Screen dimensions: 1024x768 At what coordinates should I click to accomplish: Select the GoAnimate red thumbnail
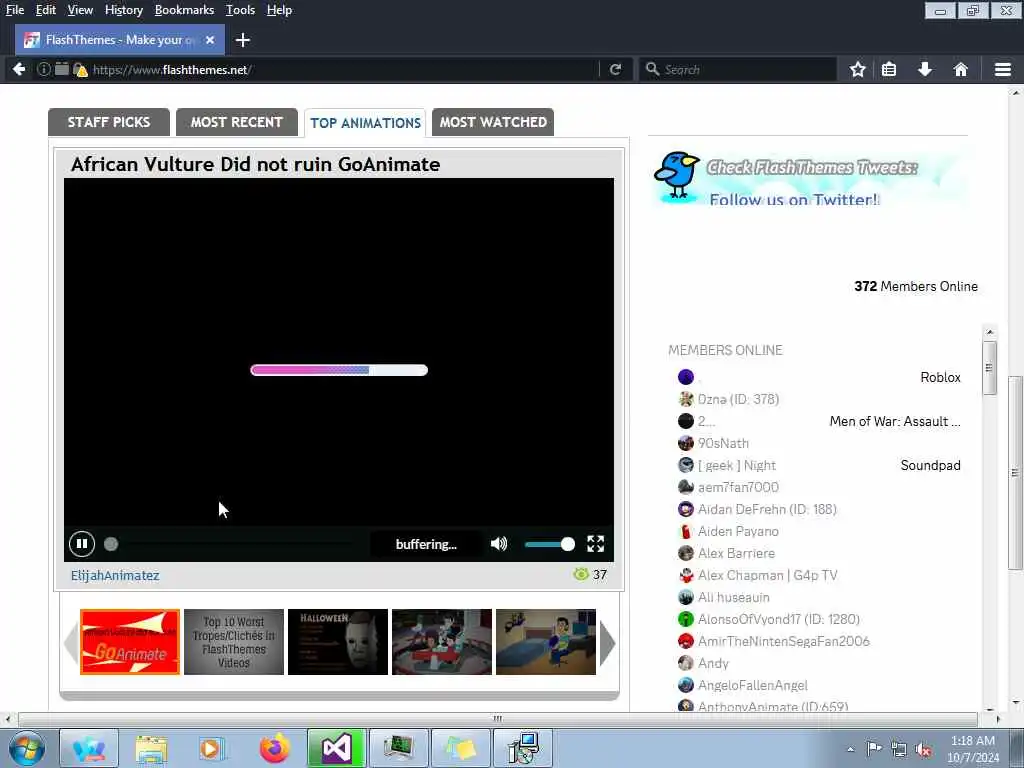click(130, 642)
